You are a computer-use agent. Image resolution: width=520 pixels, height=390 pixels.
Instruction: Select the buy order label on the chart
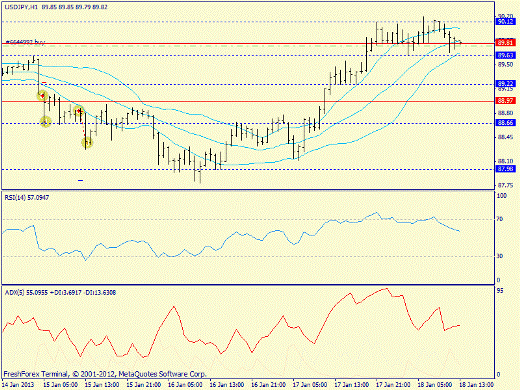tap(25, 42)
